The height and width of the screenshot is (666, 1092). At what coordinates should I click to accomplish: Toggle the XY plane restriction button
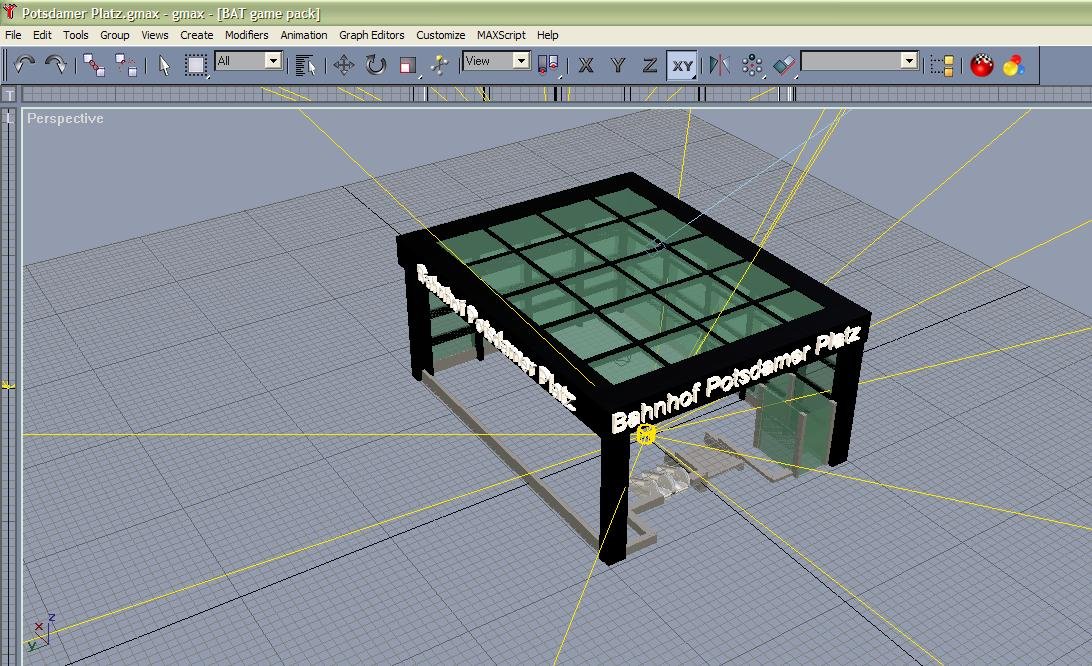pyautogui.click(x=682, y=65)
